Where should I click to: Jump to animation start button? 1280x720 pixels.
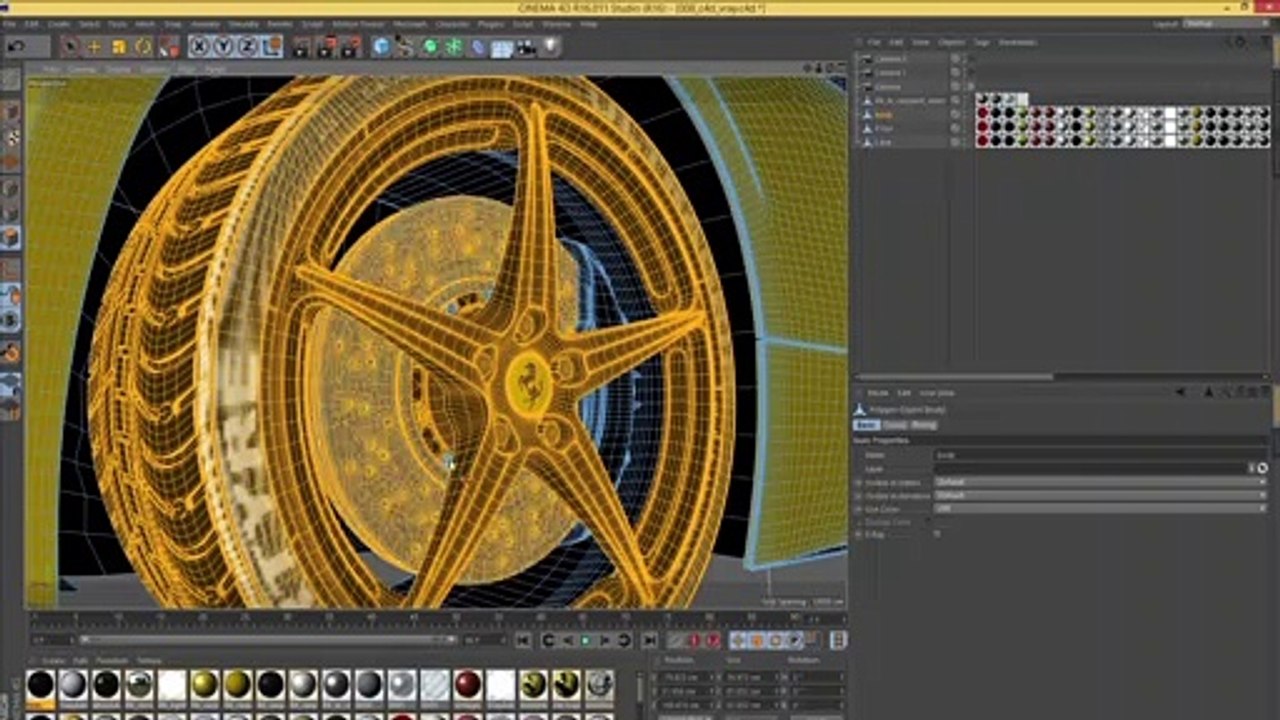[x=522, y=640]
